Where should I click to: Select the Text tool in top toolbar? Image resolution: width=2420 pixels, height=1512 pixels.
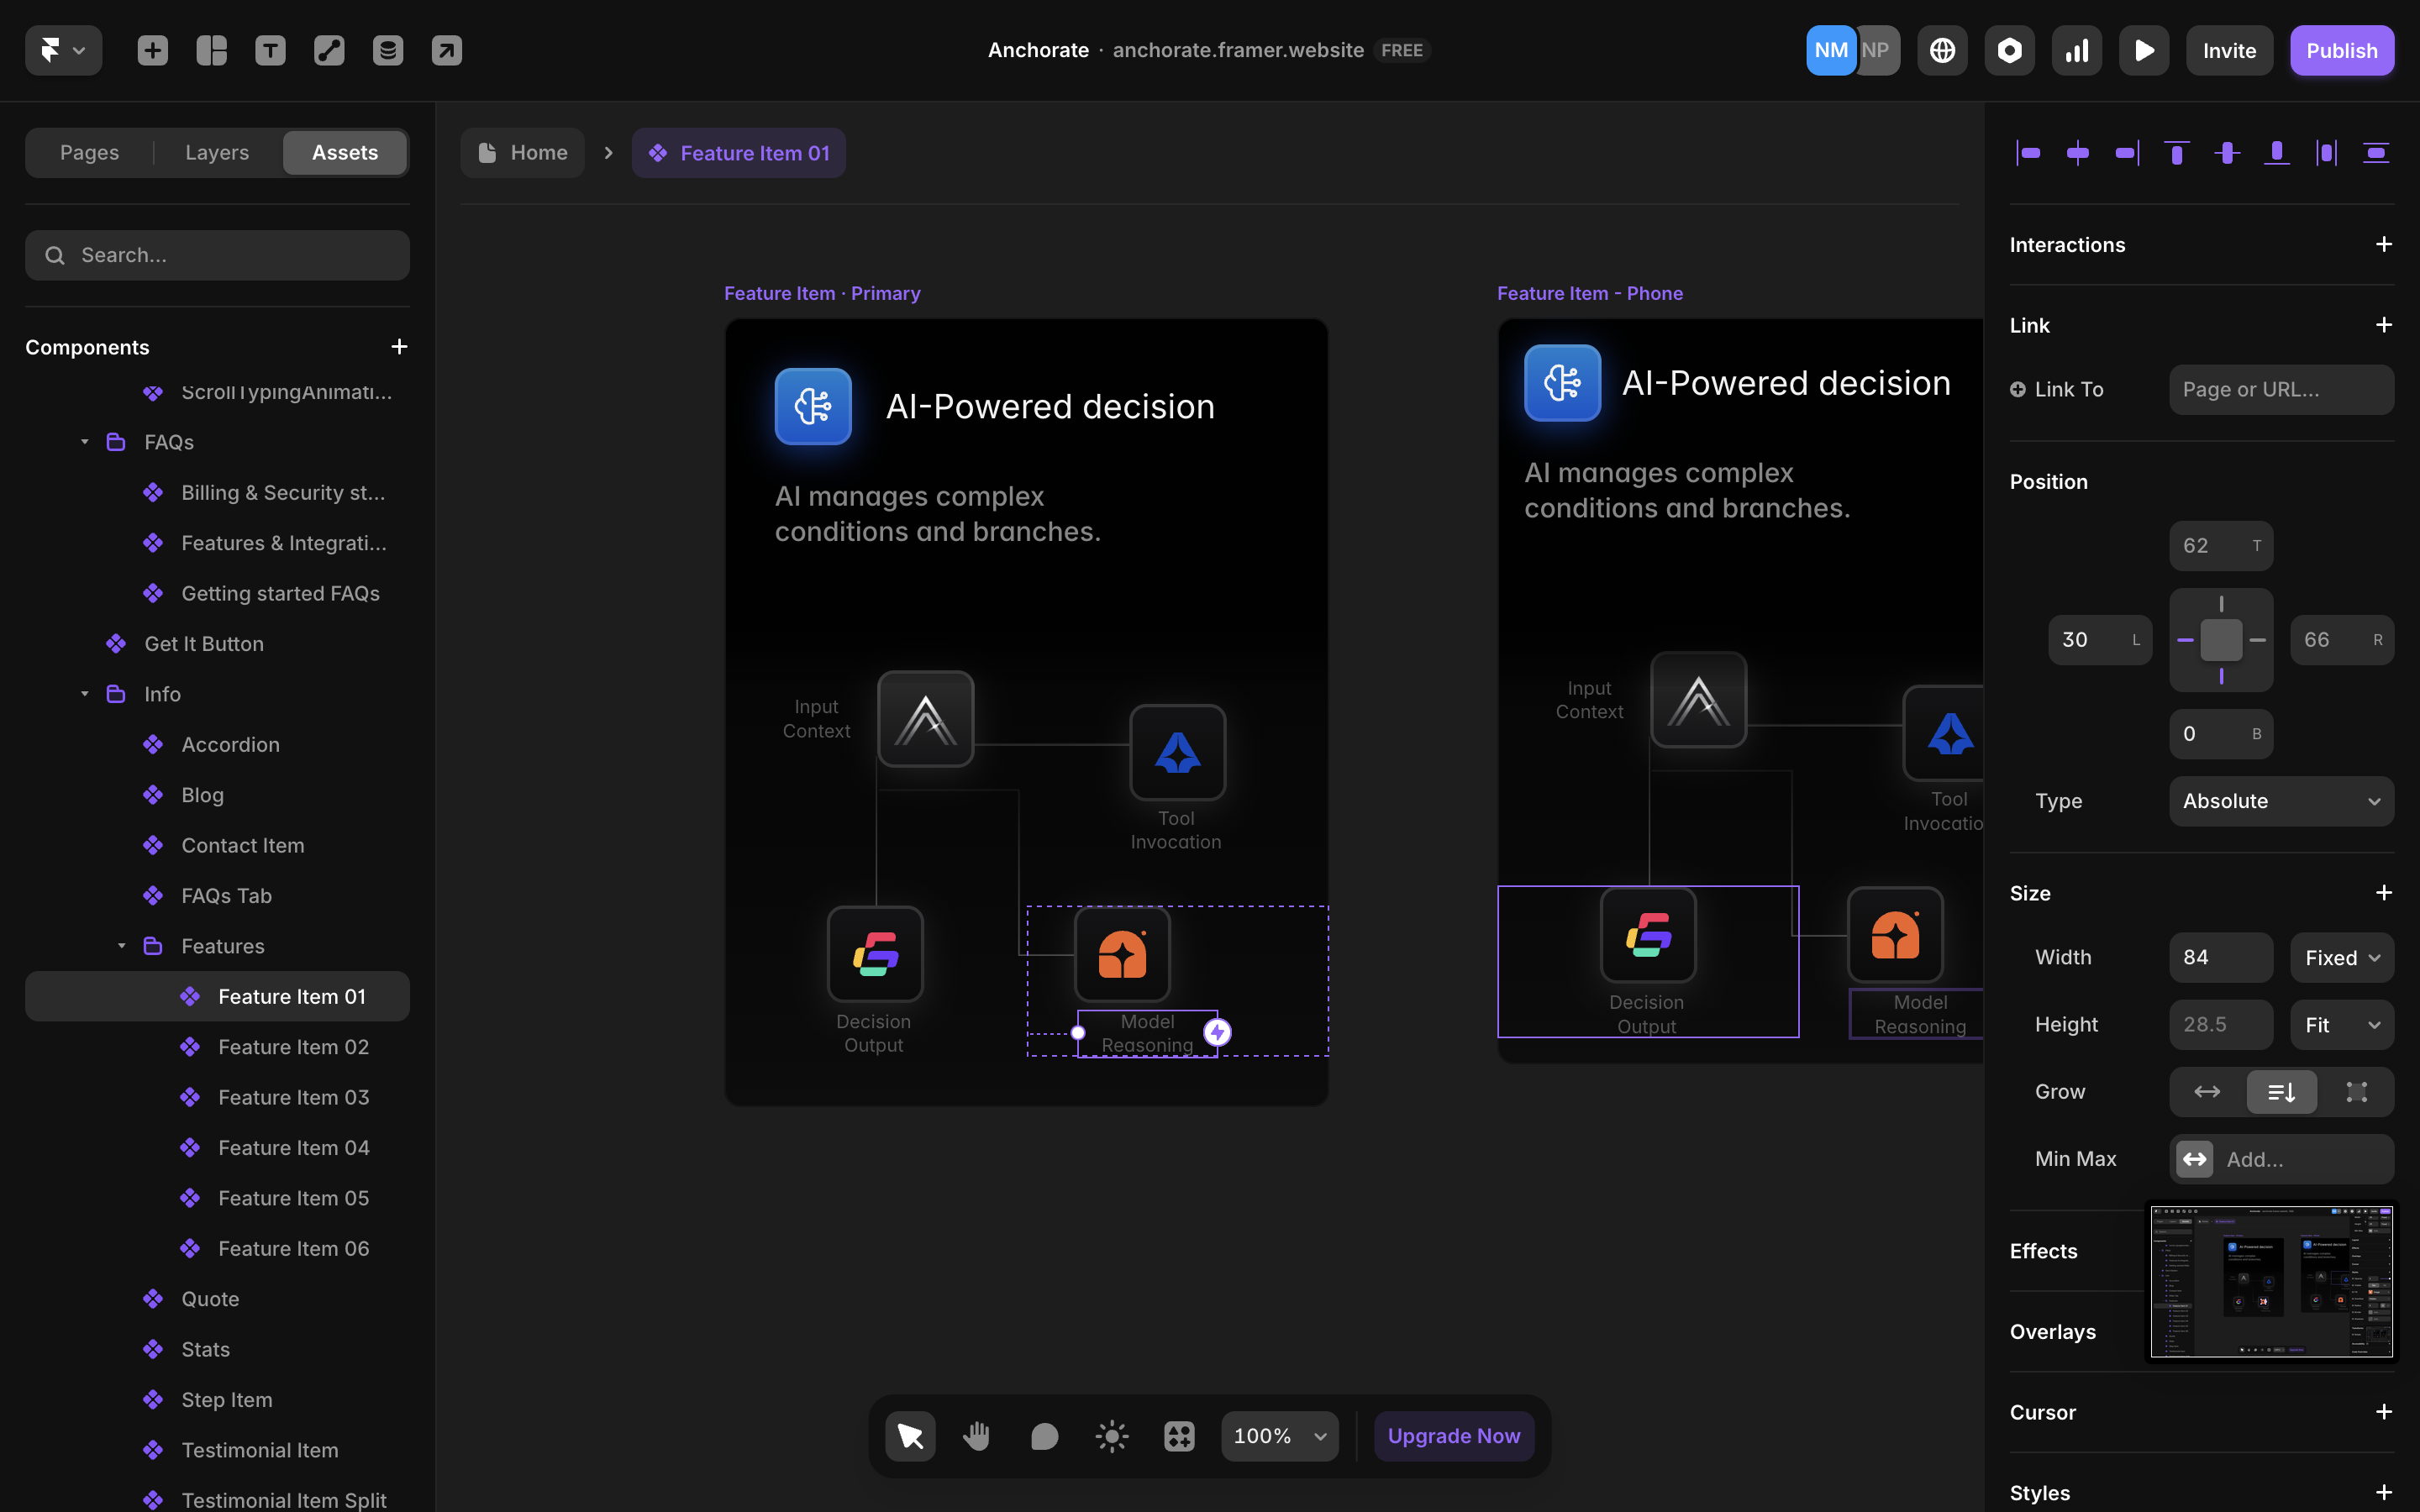tap(270, 50)
